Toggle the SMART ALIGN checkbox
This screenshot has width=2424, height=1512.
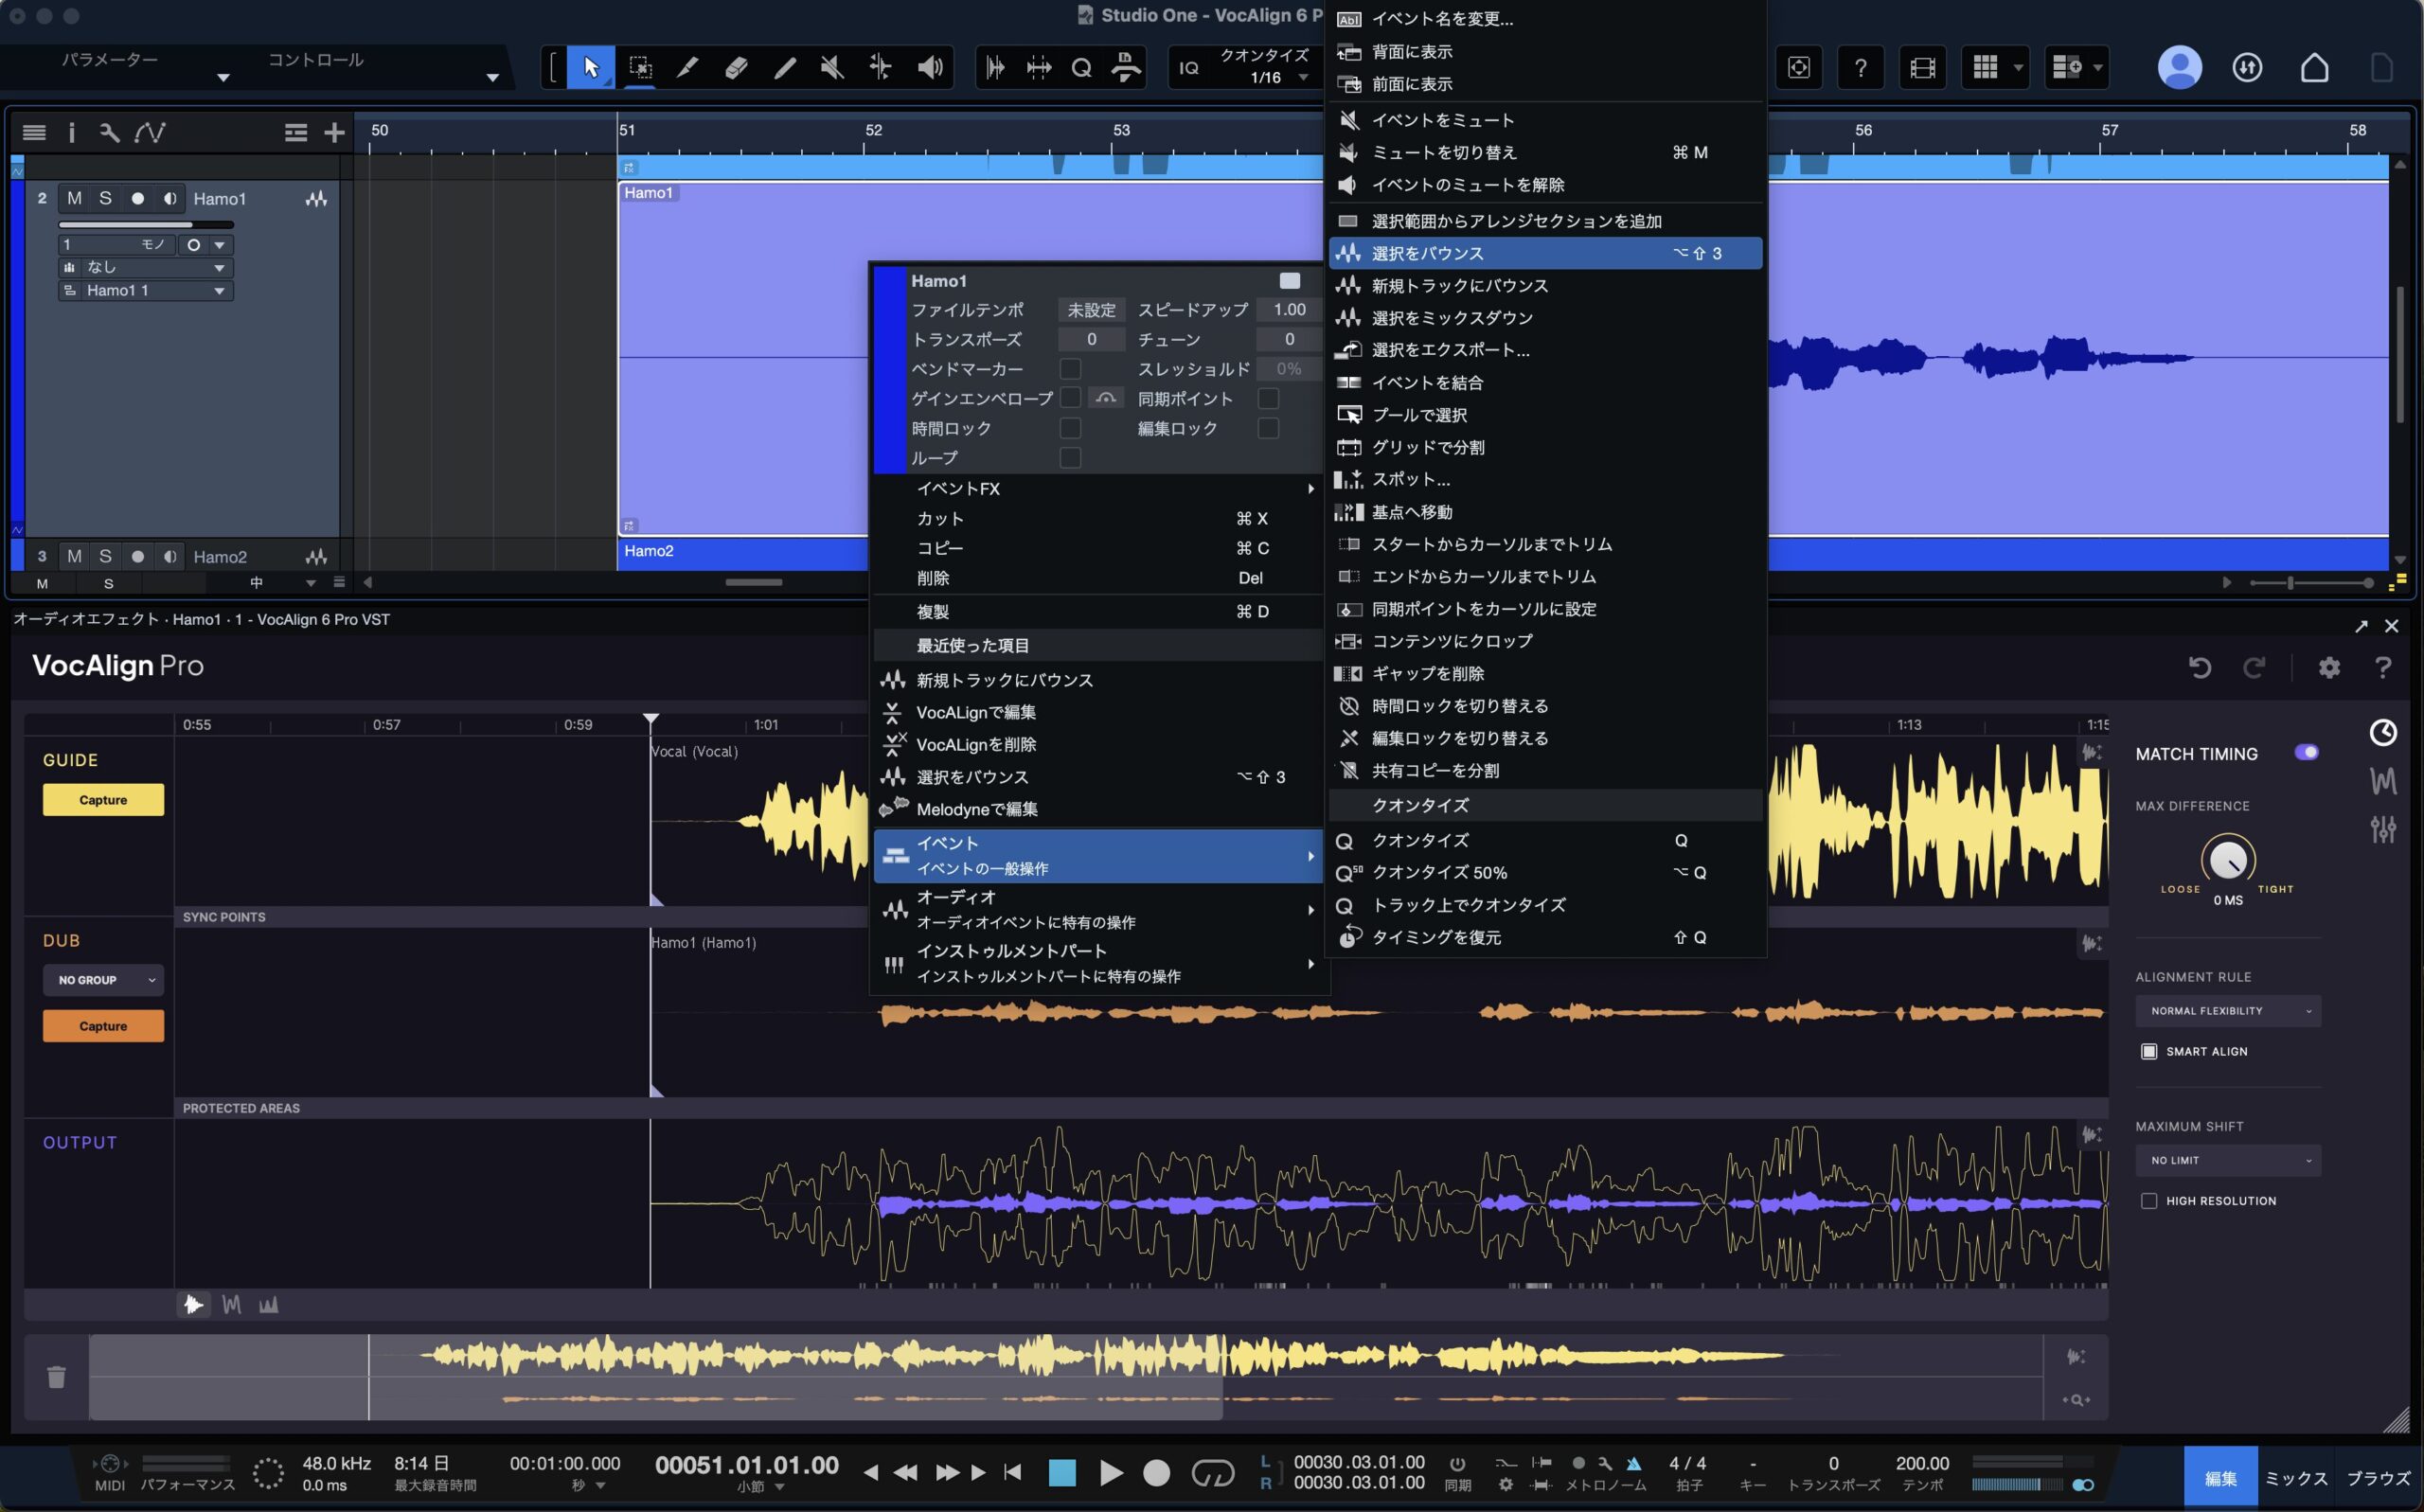pyautogui.click(x=2148, y=1051)
